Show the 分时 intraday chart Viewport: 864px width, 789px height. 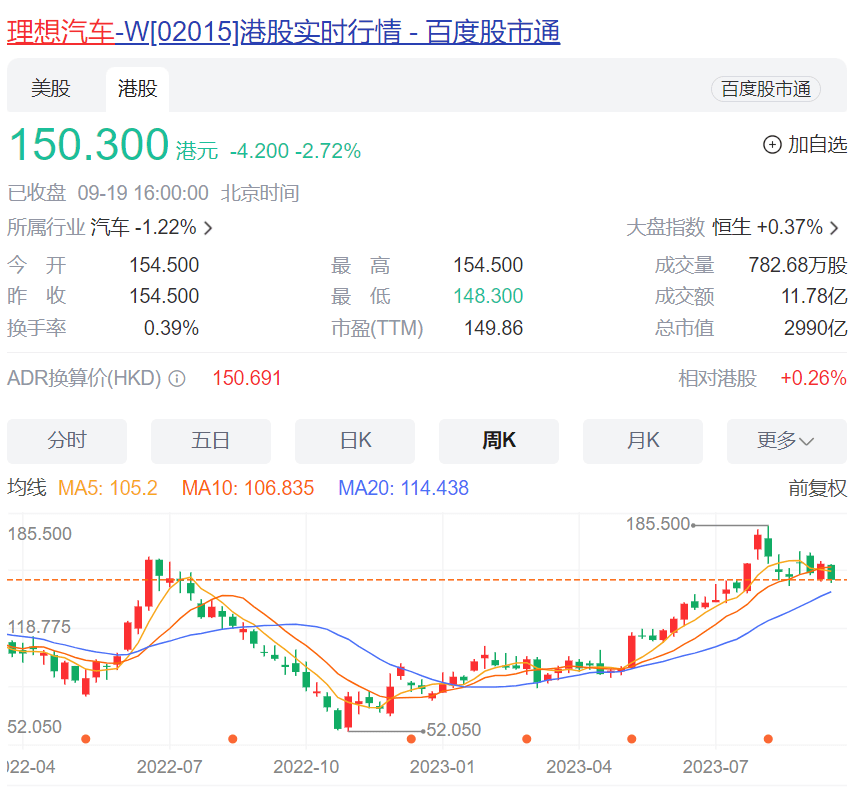point(67,441)
